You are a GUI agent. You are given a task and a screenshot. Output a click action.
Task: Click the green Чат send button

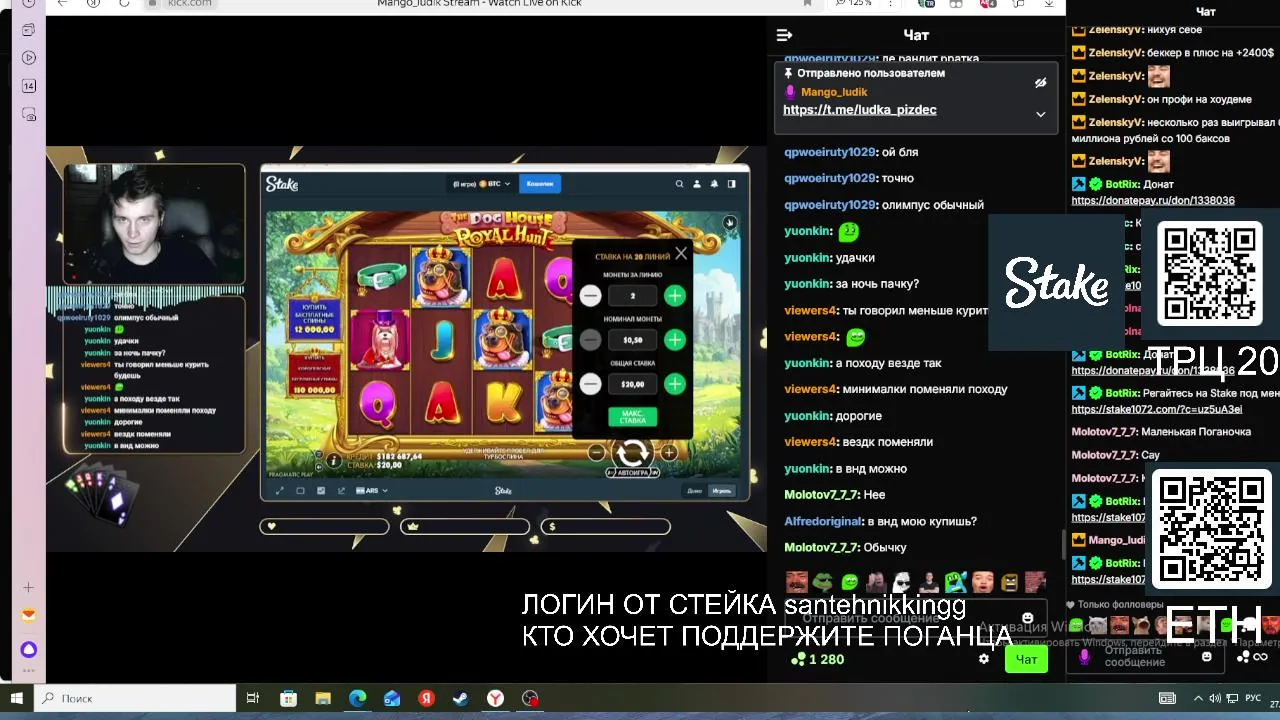[x=1026, y=659]
